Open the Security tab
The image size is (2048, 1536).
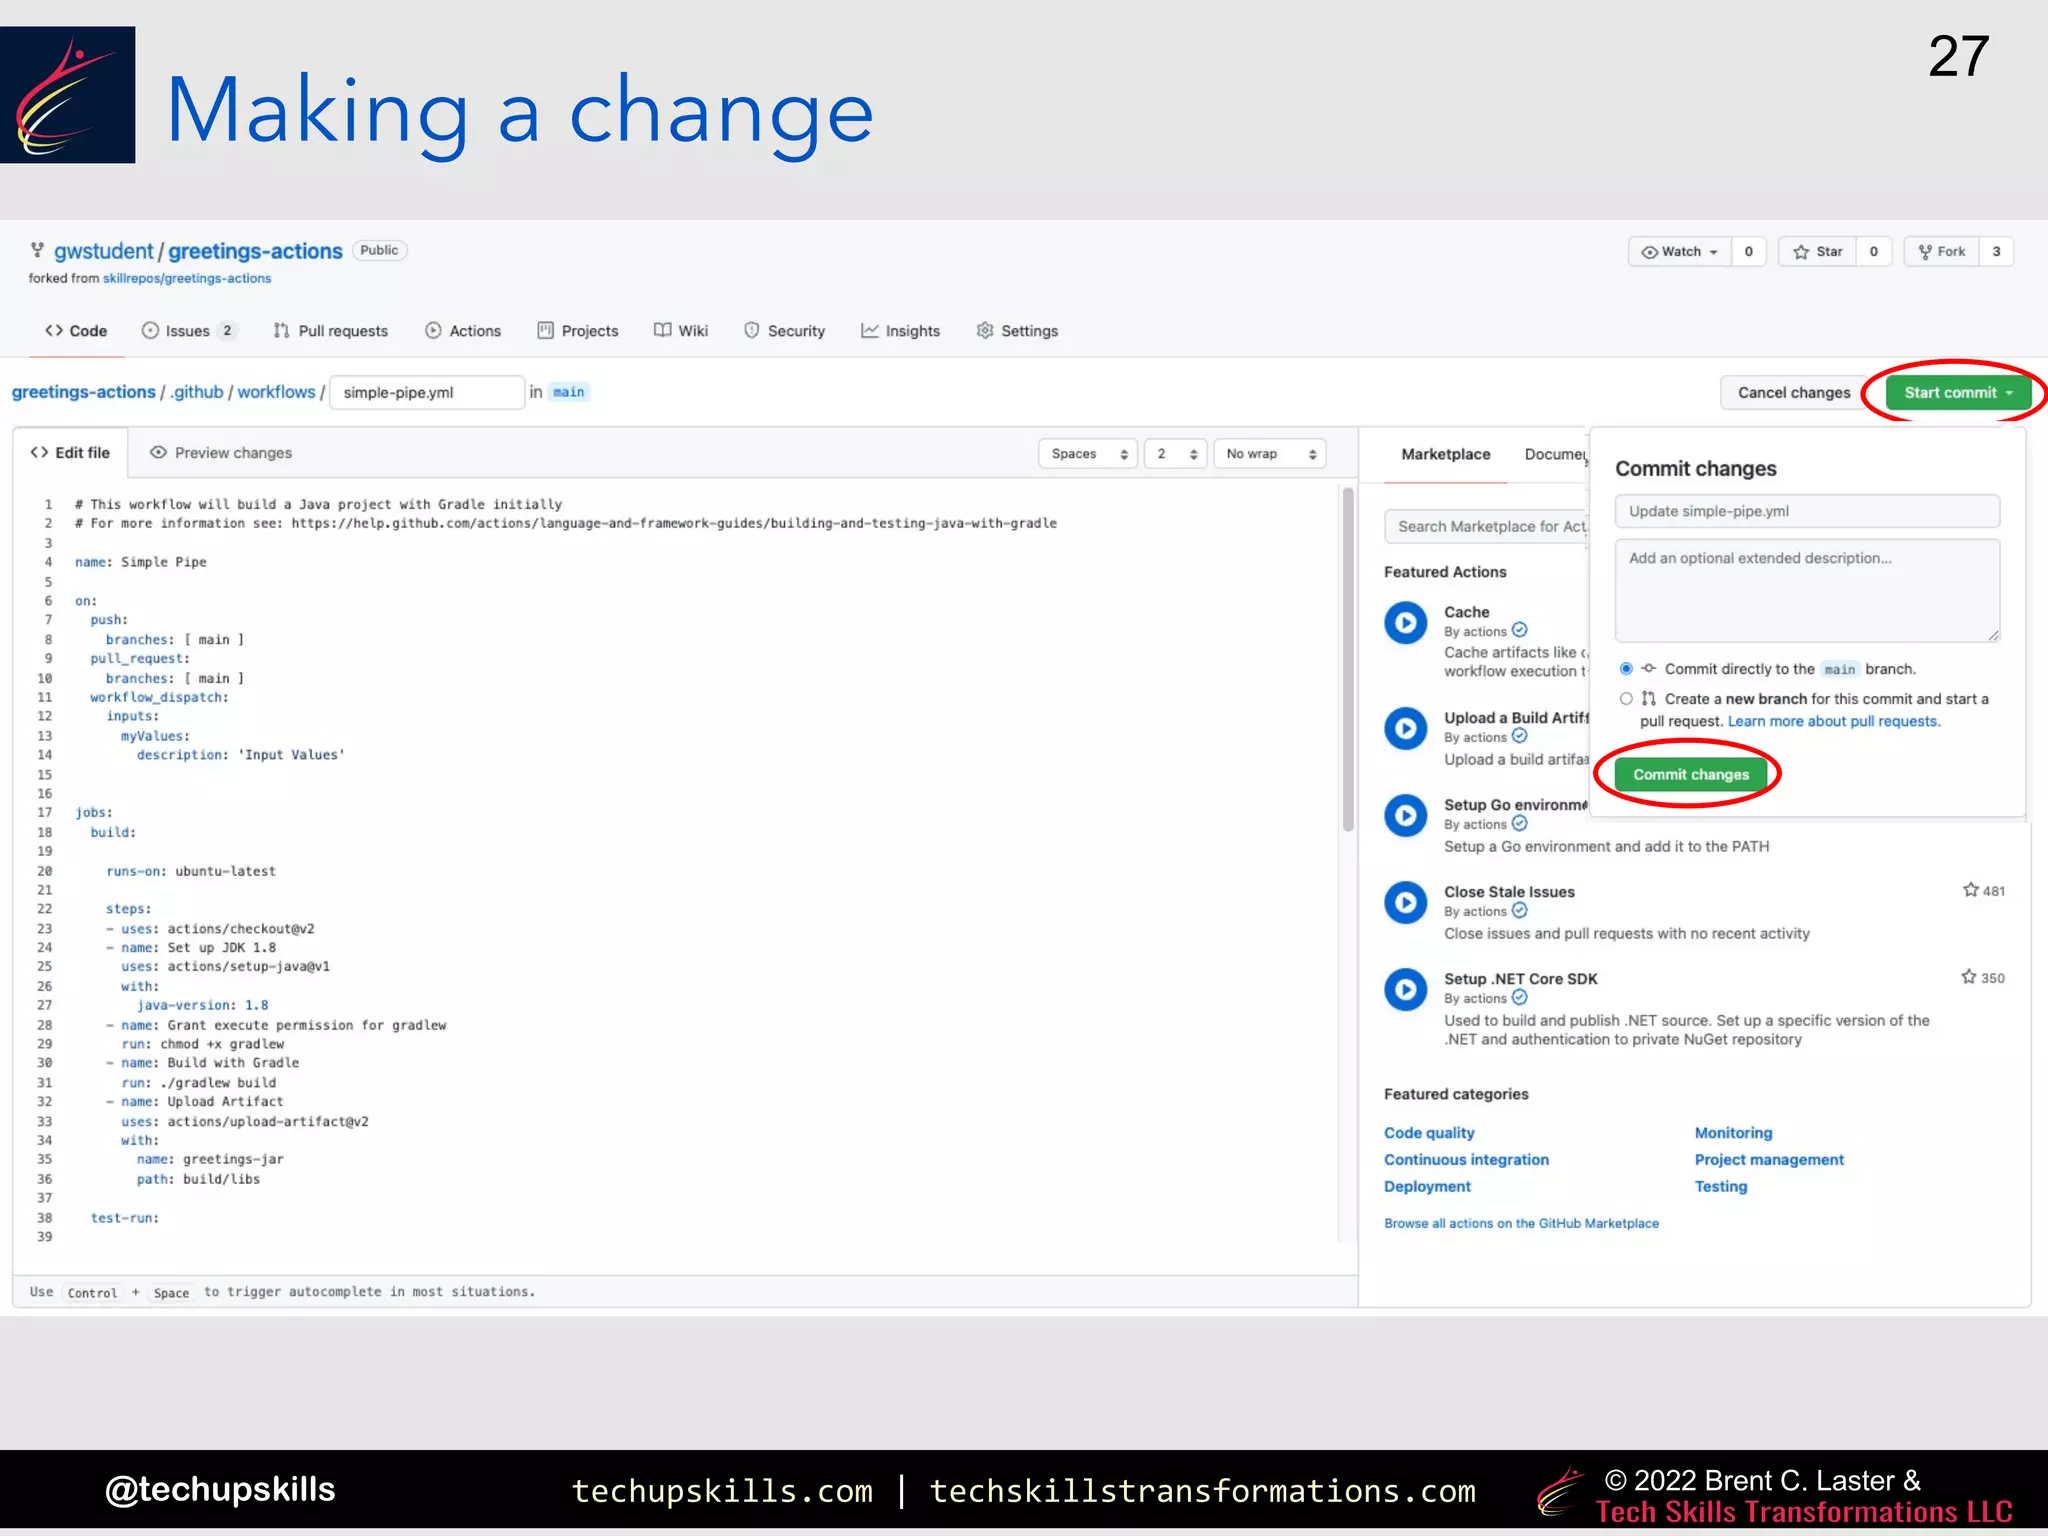pos(785,331)
